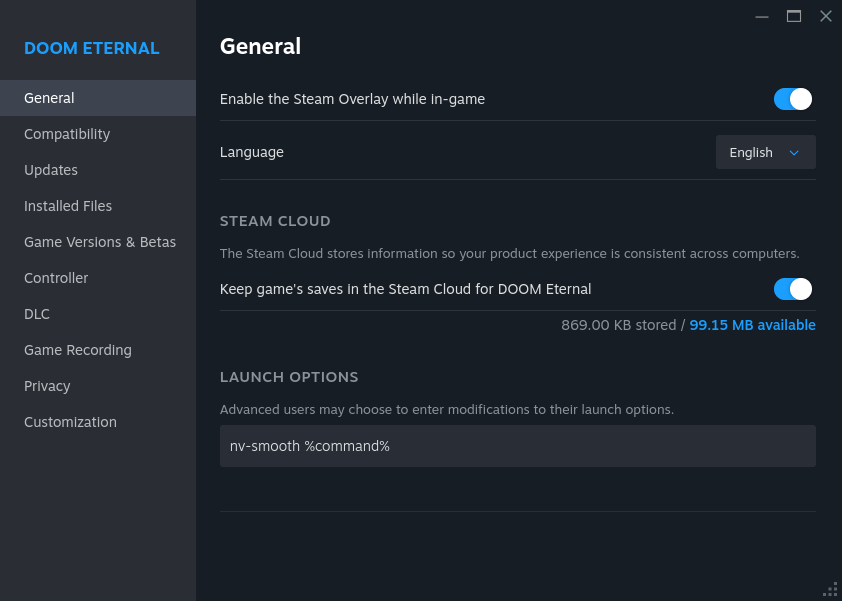Screen dimensions: 842x601
Task: Select the General section
Action: pos(49,97)
